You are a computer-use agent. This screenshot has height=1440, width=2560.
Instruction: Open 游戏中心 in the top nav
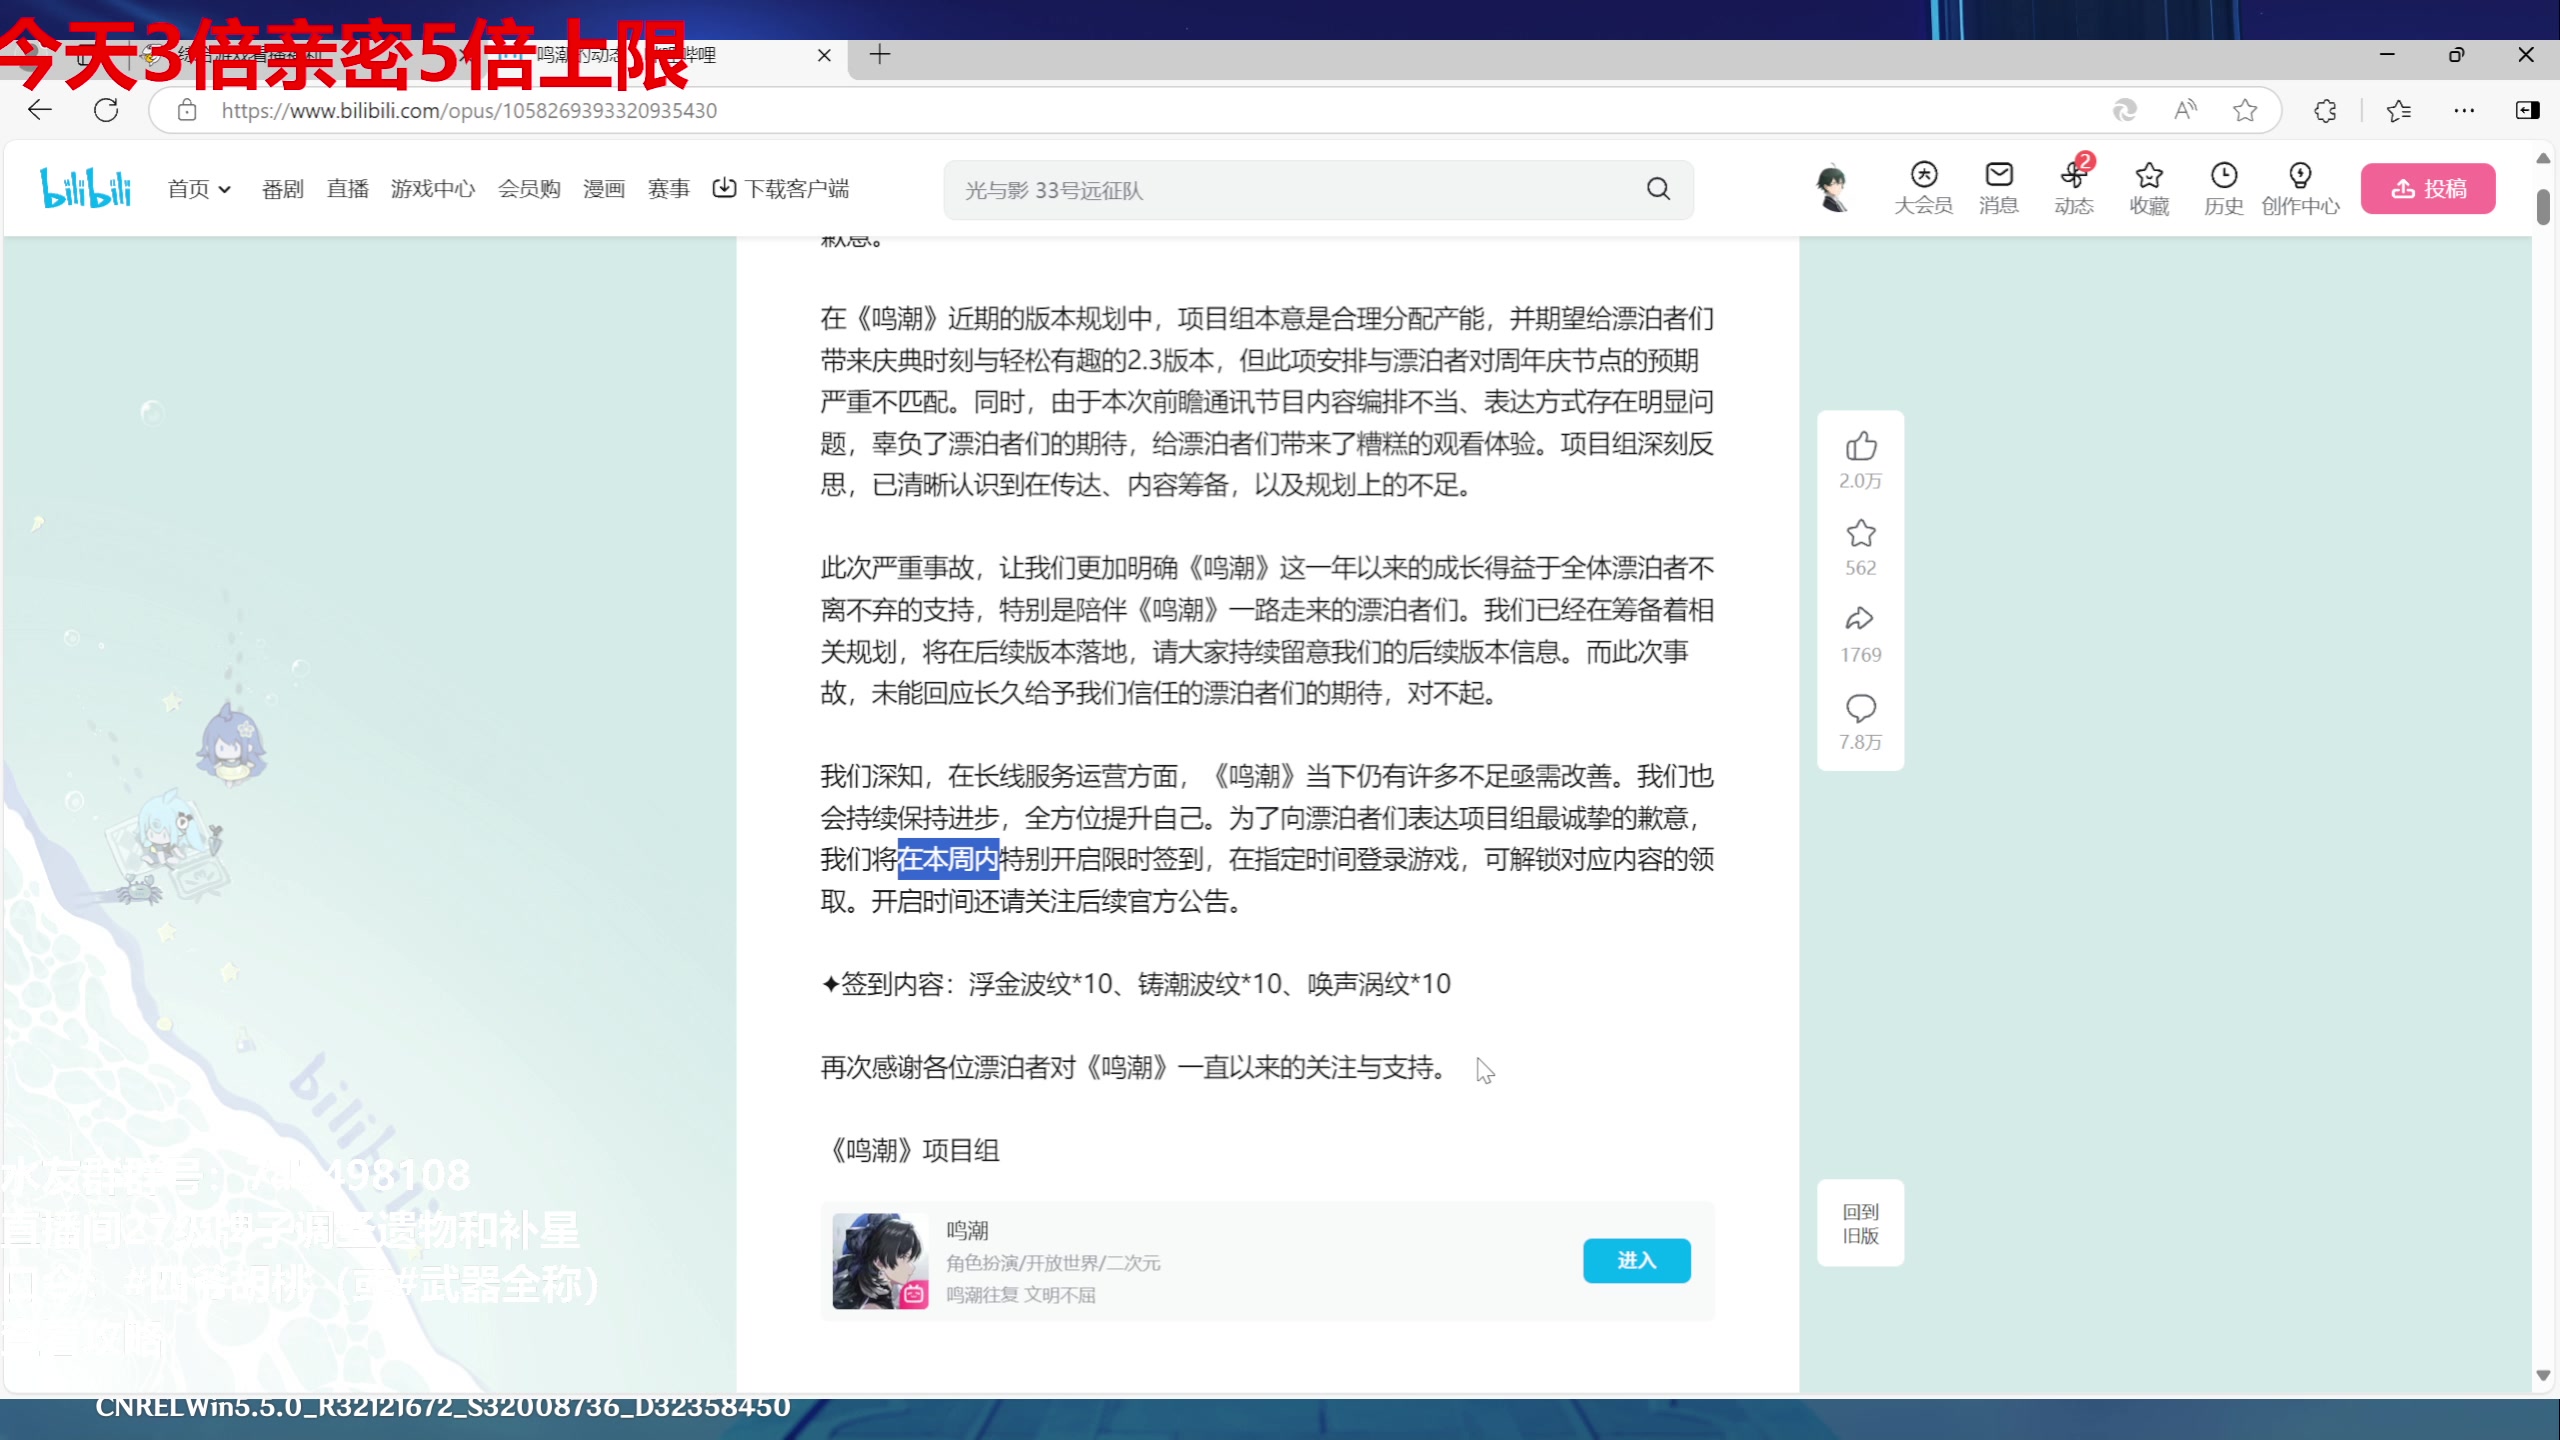point(433,189)
